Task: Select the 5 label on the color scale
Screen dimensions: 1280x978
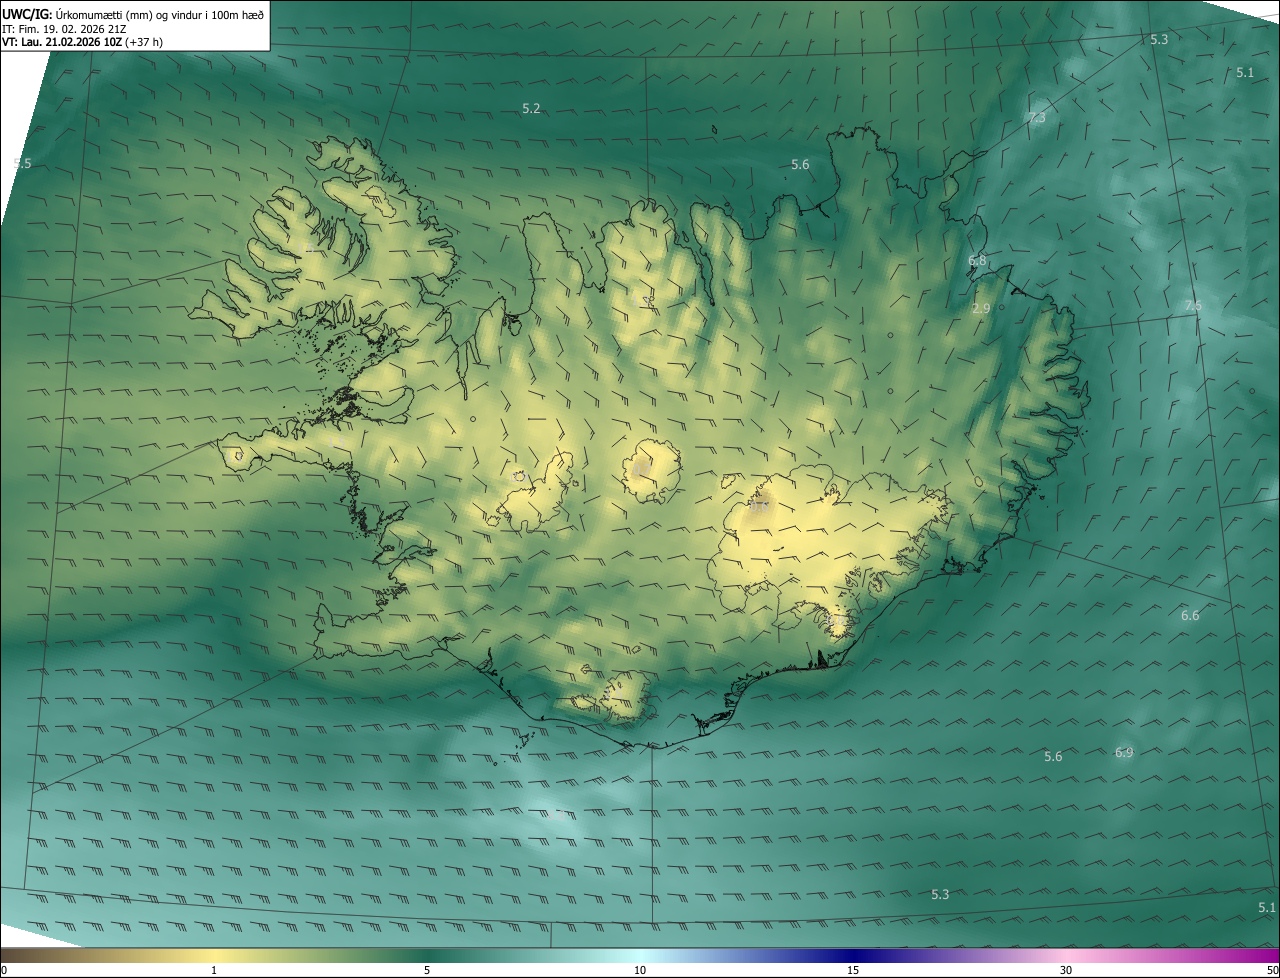Action: coord(427,970)
